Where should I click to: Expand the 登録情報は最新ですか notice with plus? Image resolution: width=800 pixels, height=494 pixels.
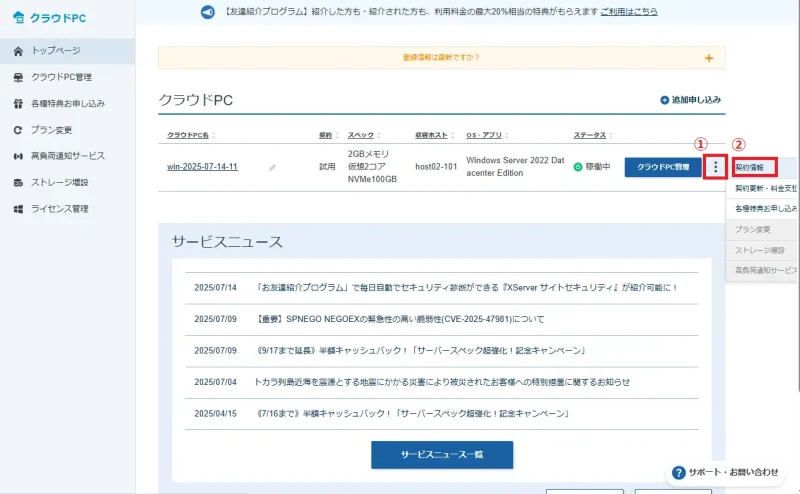(709, 58)
